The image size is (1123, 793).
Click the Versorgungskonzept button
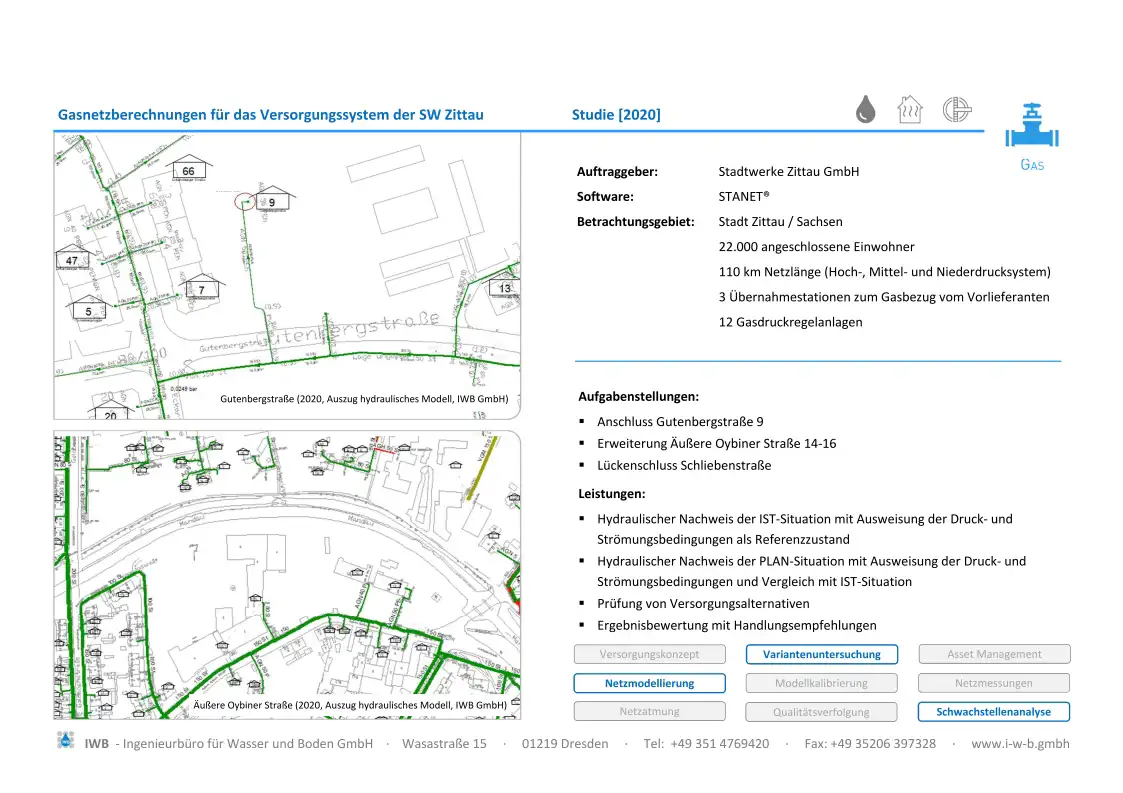click(x=648, y=655)
